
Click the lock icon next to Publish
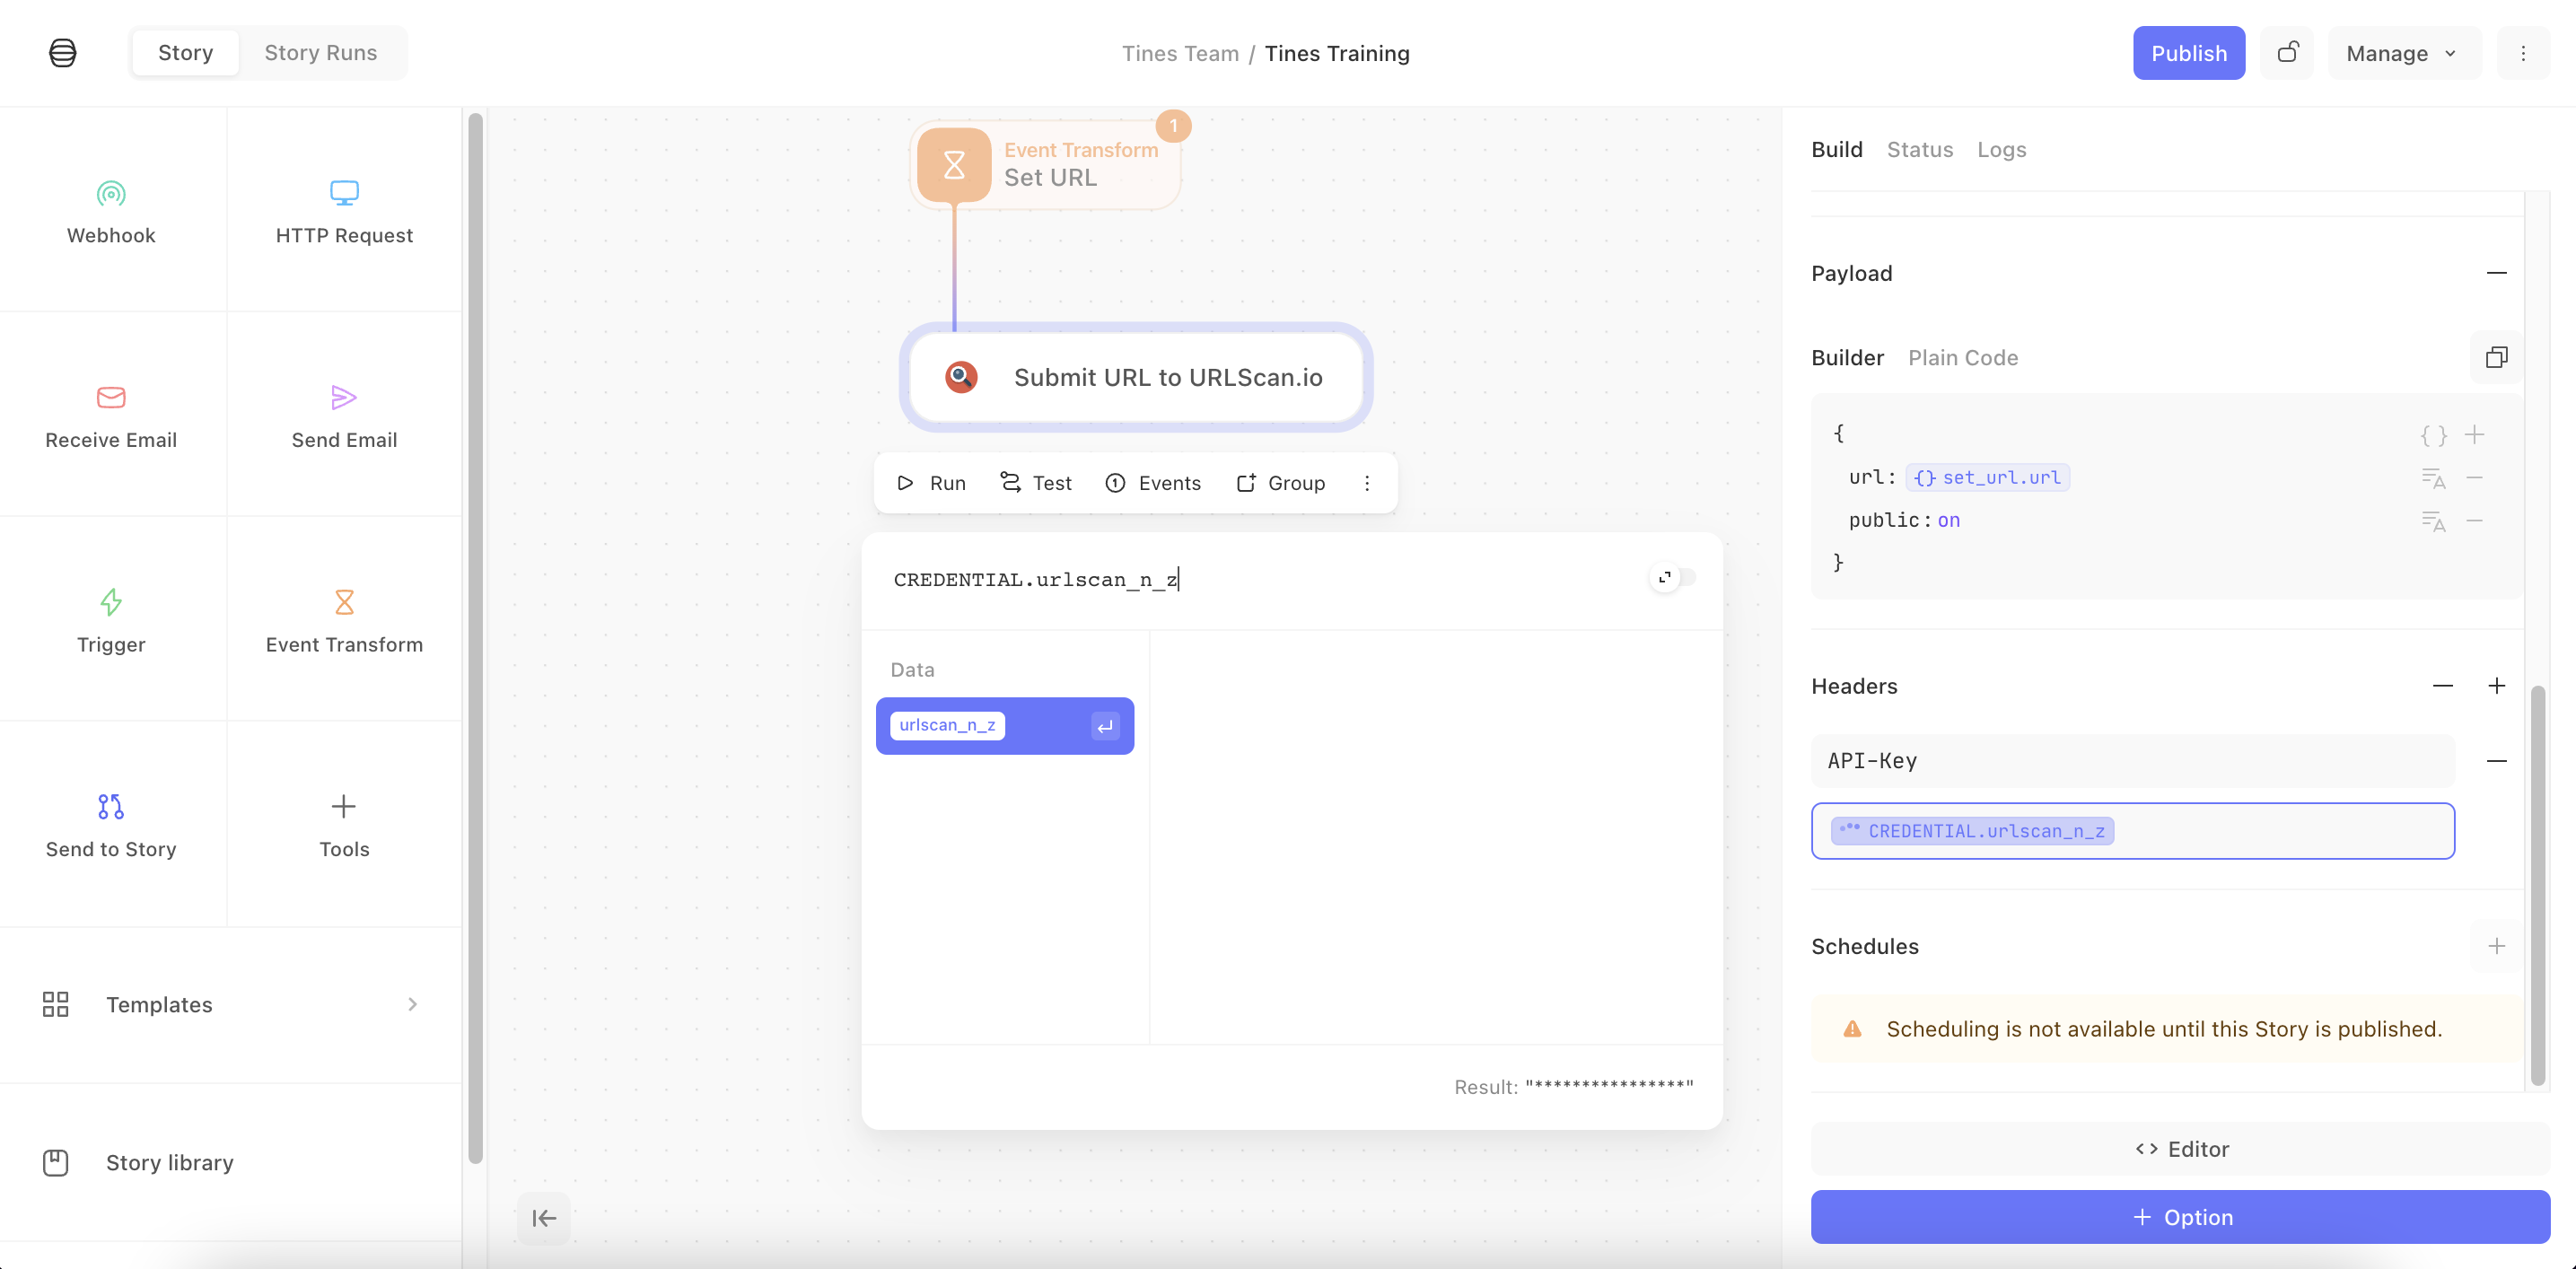2287,53
